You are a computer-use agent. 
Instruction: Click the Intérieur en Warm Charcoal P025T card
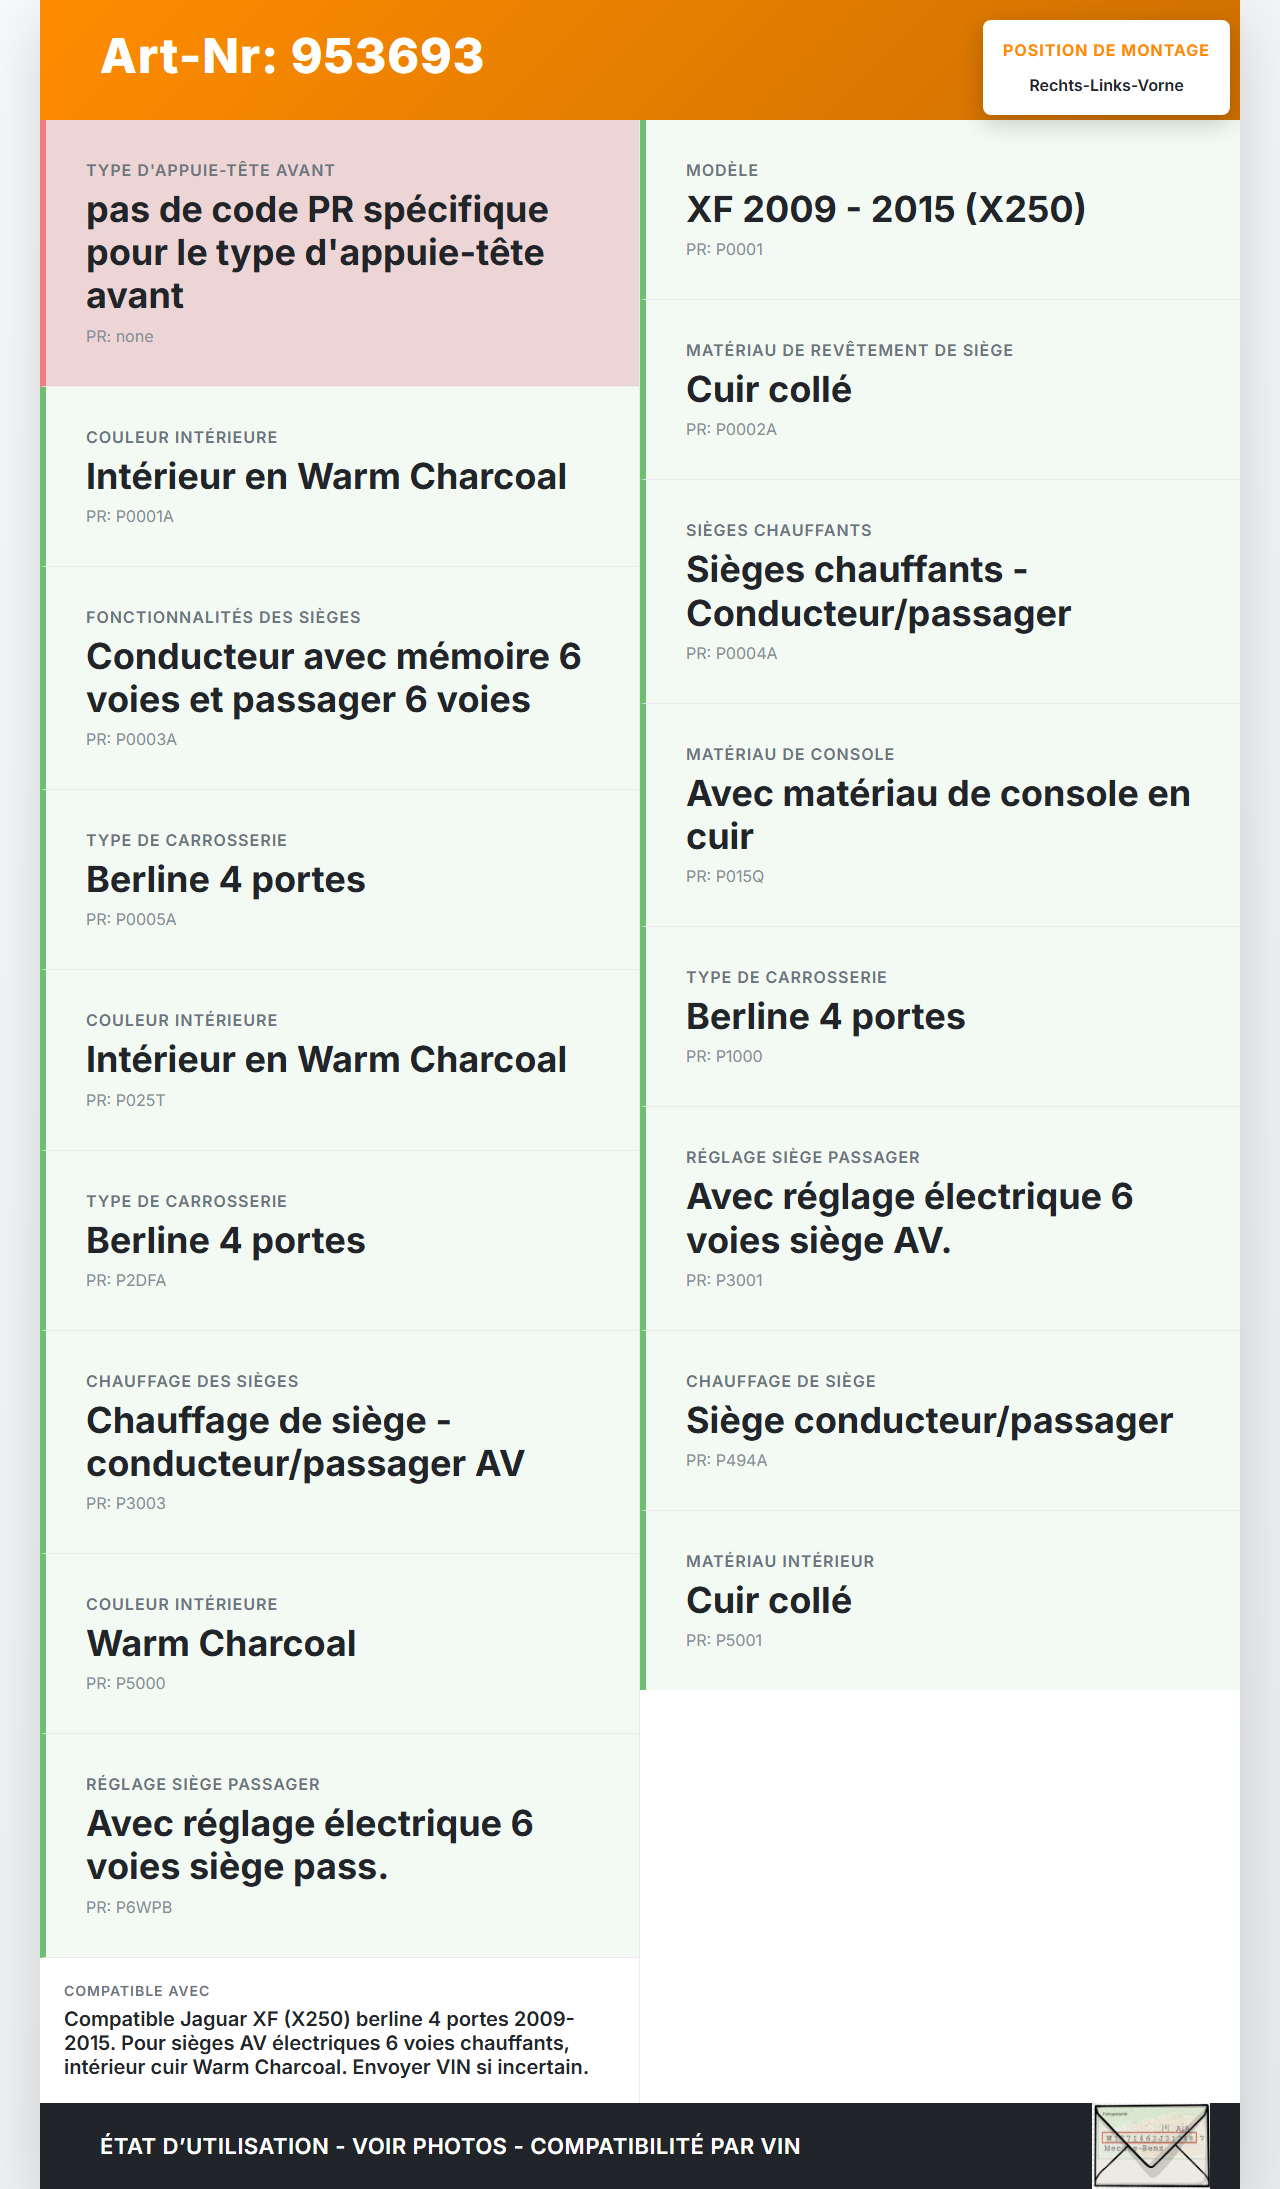click(x=341, y=1059)
